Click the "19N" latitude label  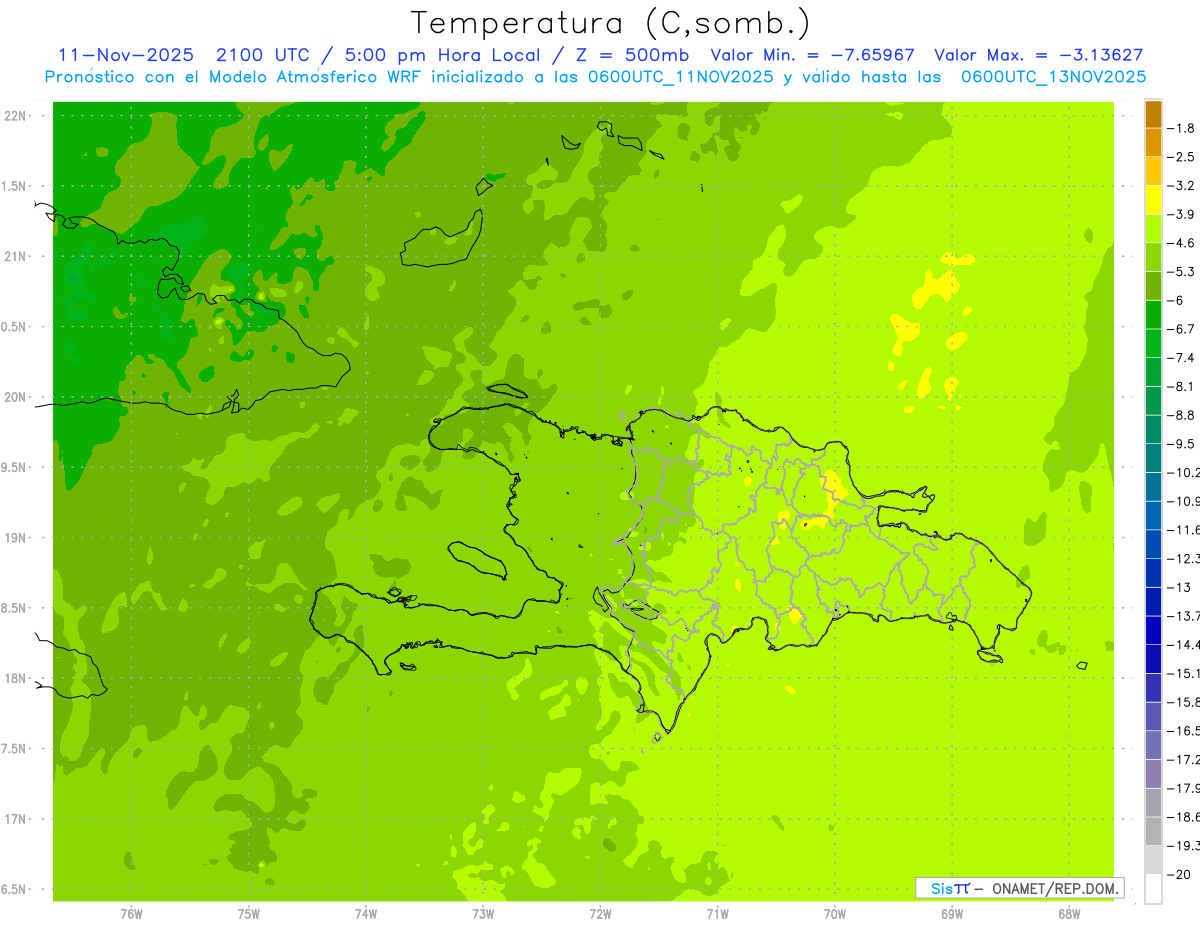pyautogui.click(x=14, y=538)
